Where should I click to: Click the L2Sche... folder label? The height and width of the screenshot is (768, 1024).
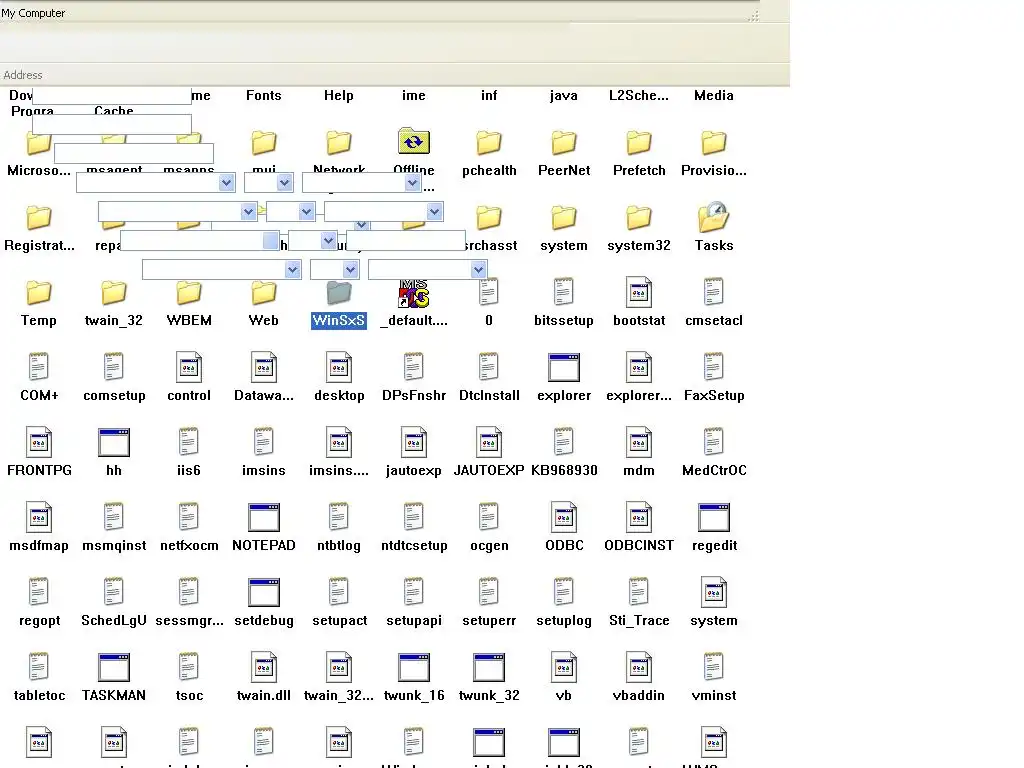pyautogui.click(x=639, y=95)
